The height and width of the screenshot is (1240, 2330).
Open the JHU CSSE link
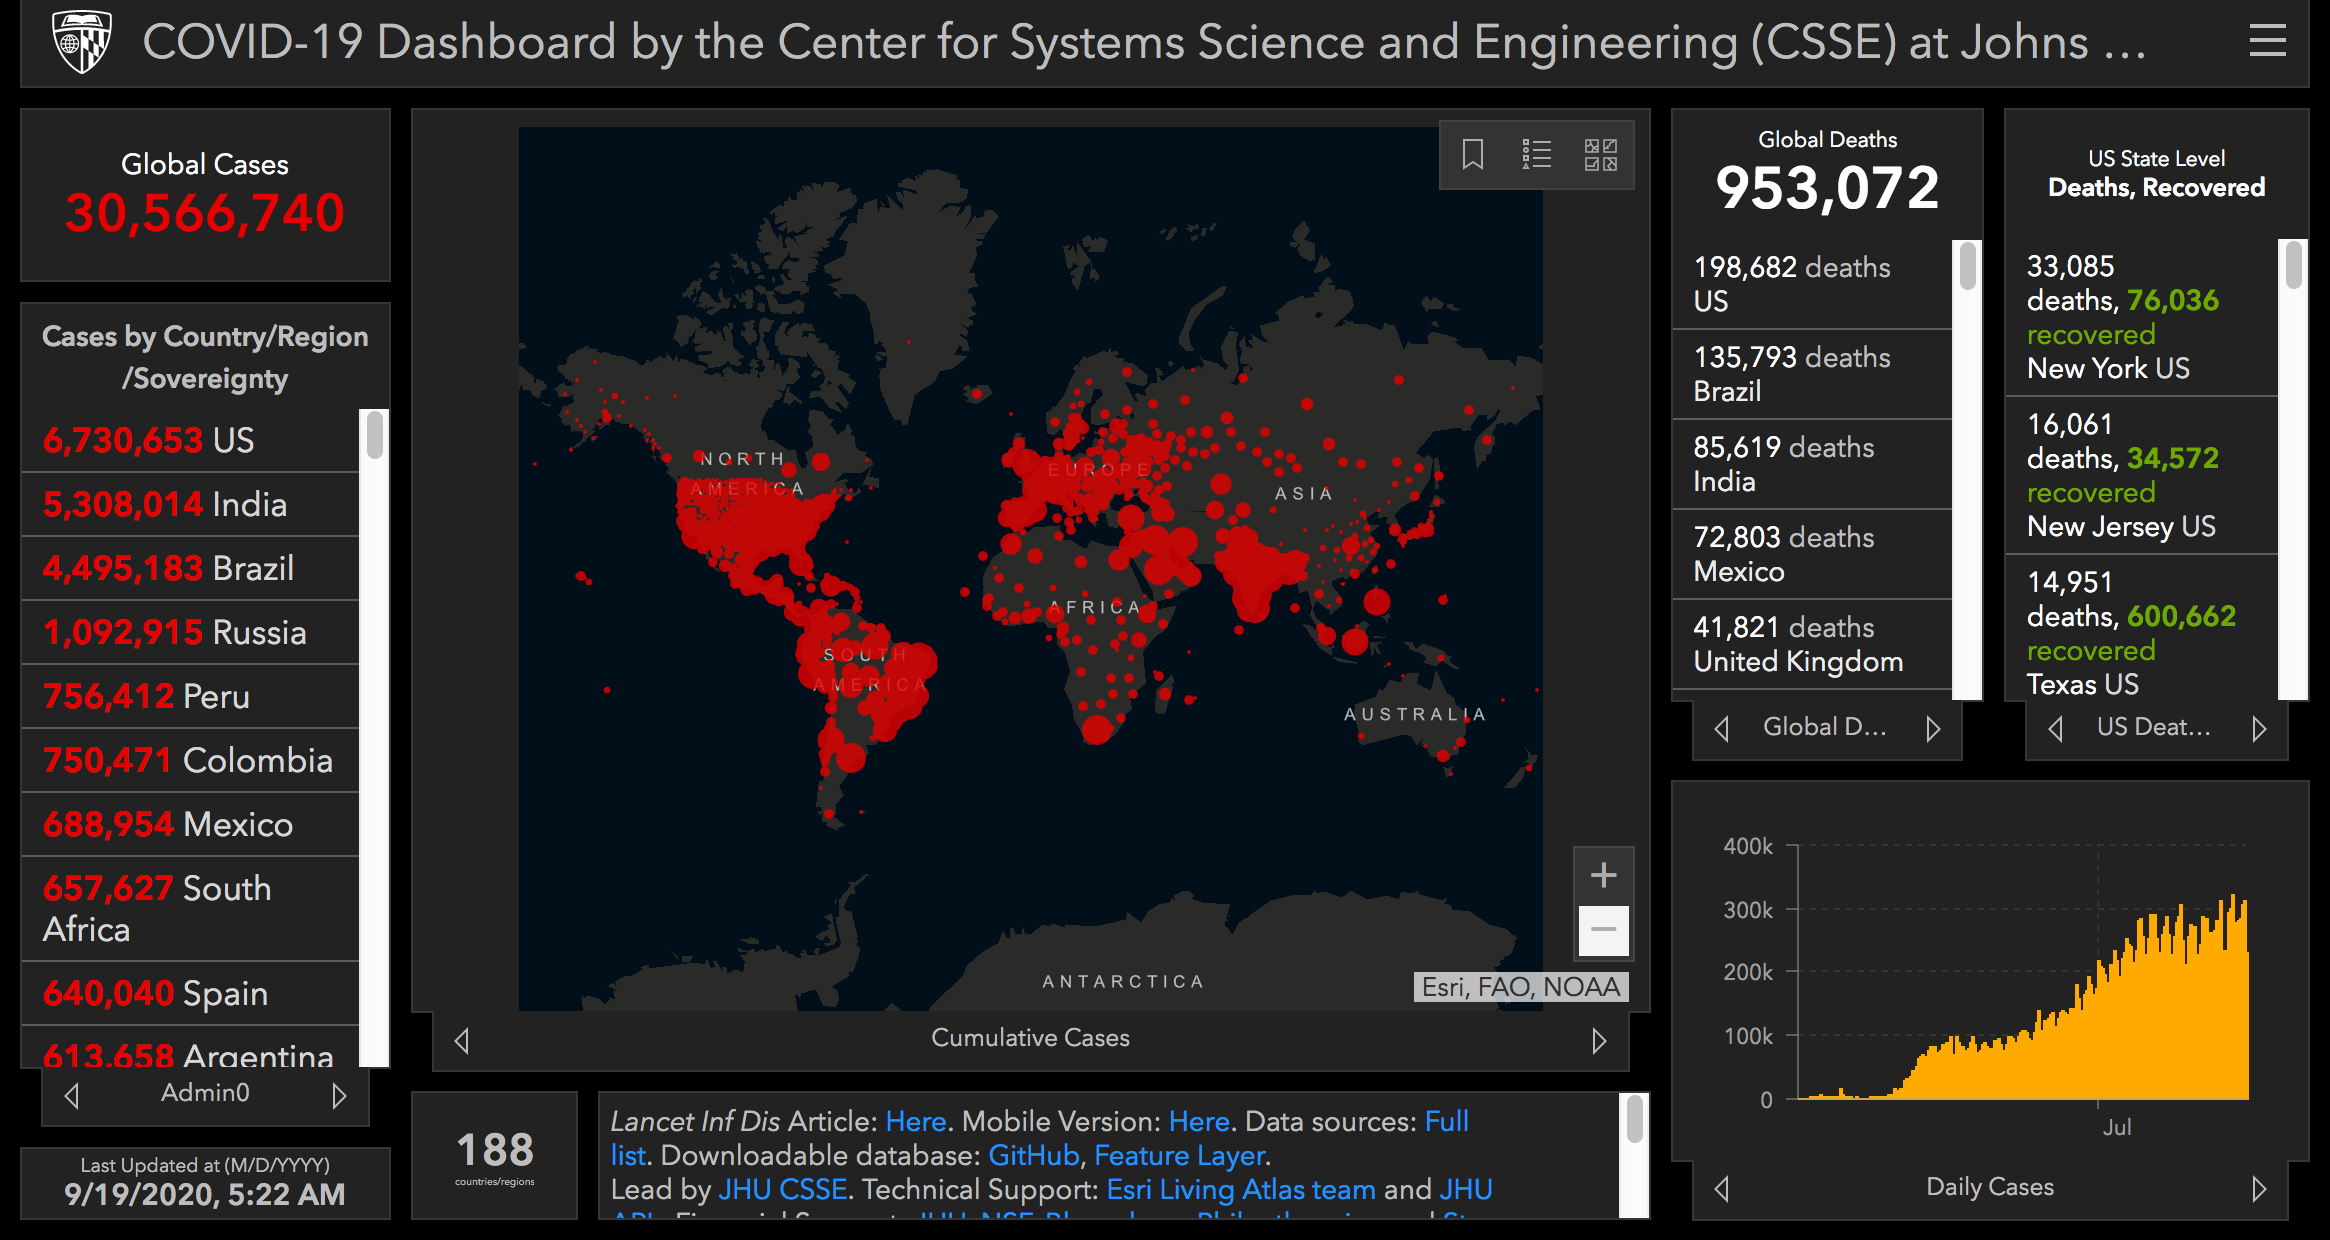tap(783, 1190)
